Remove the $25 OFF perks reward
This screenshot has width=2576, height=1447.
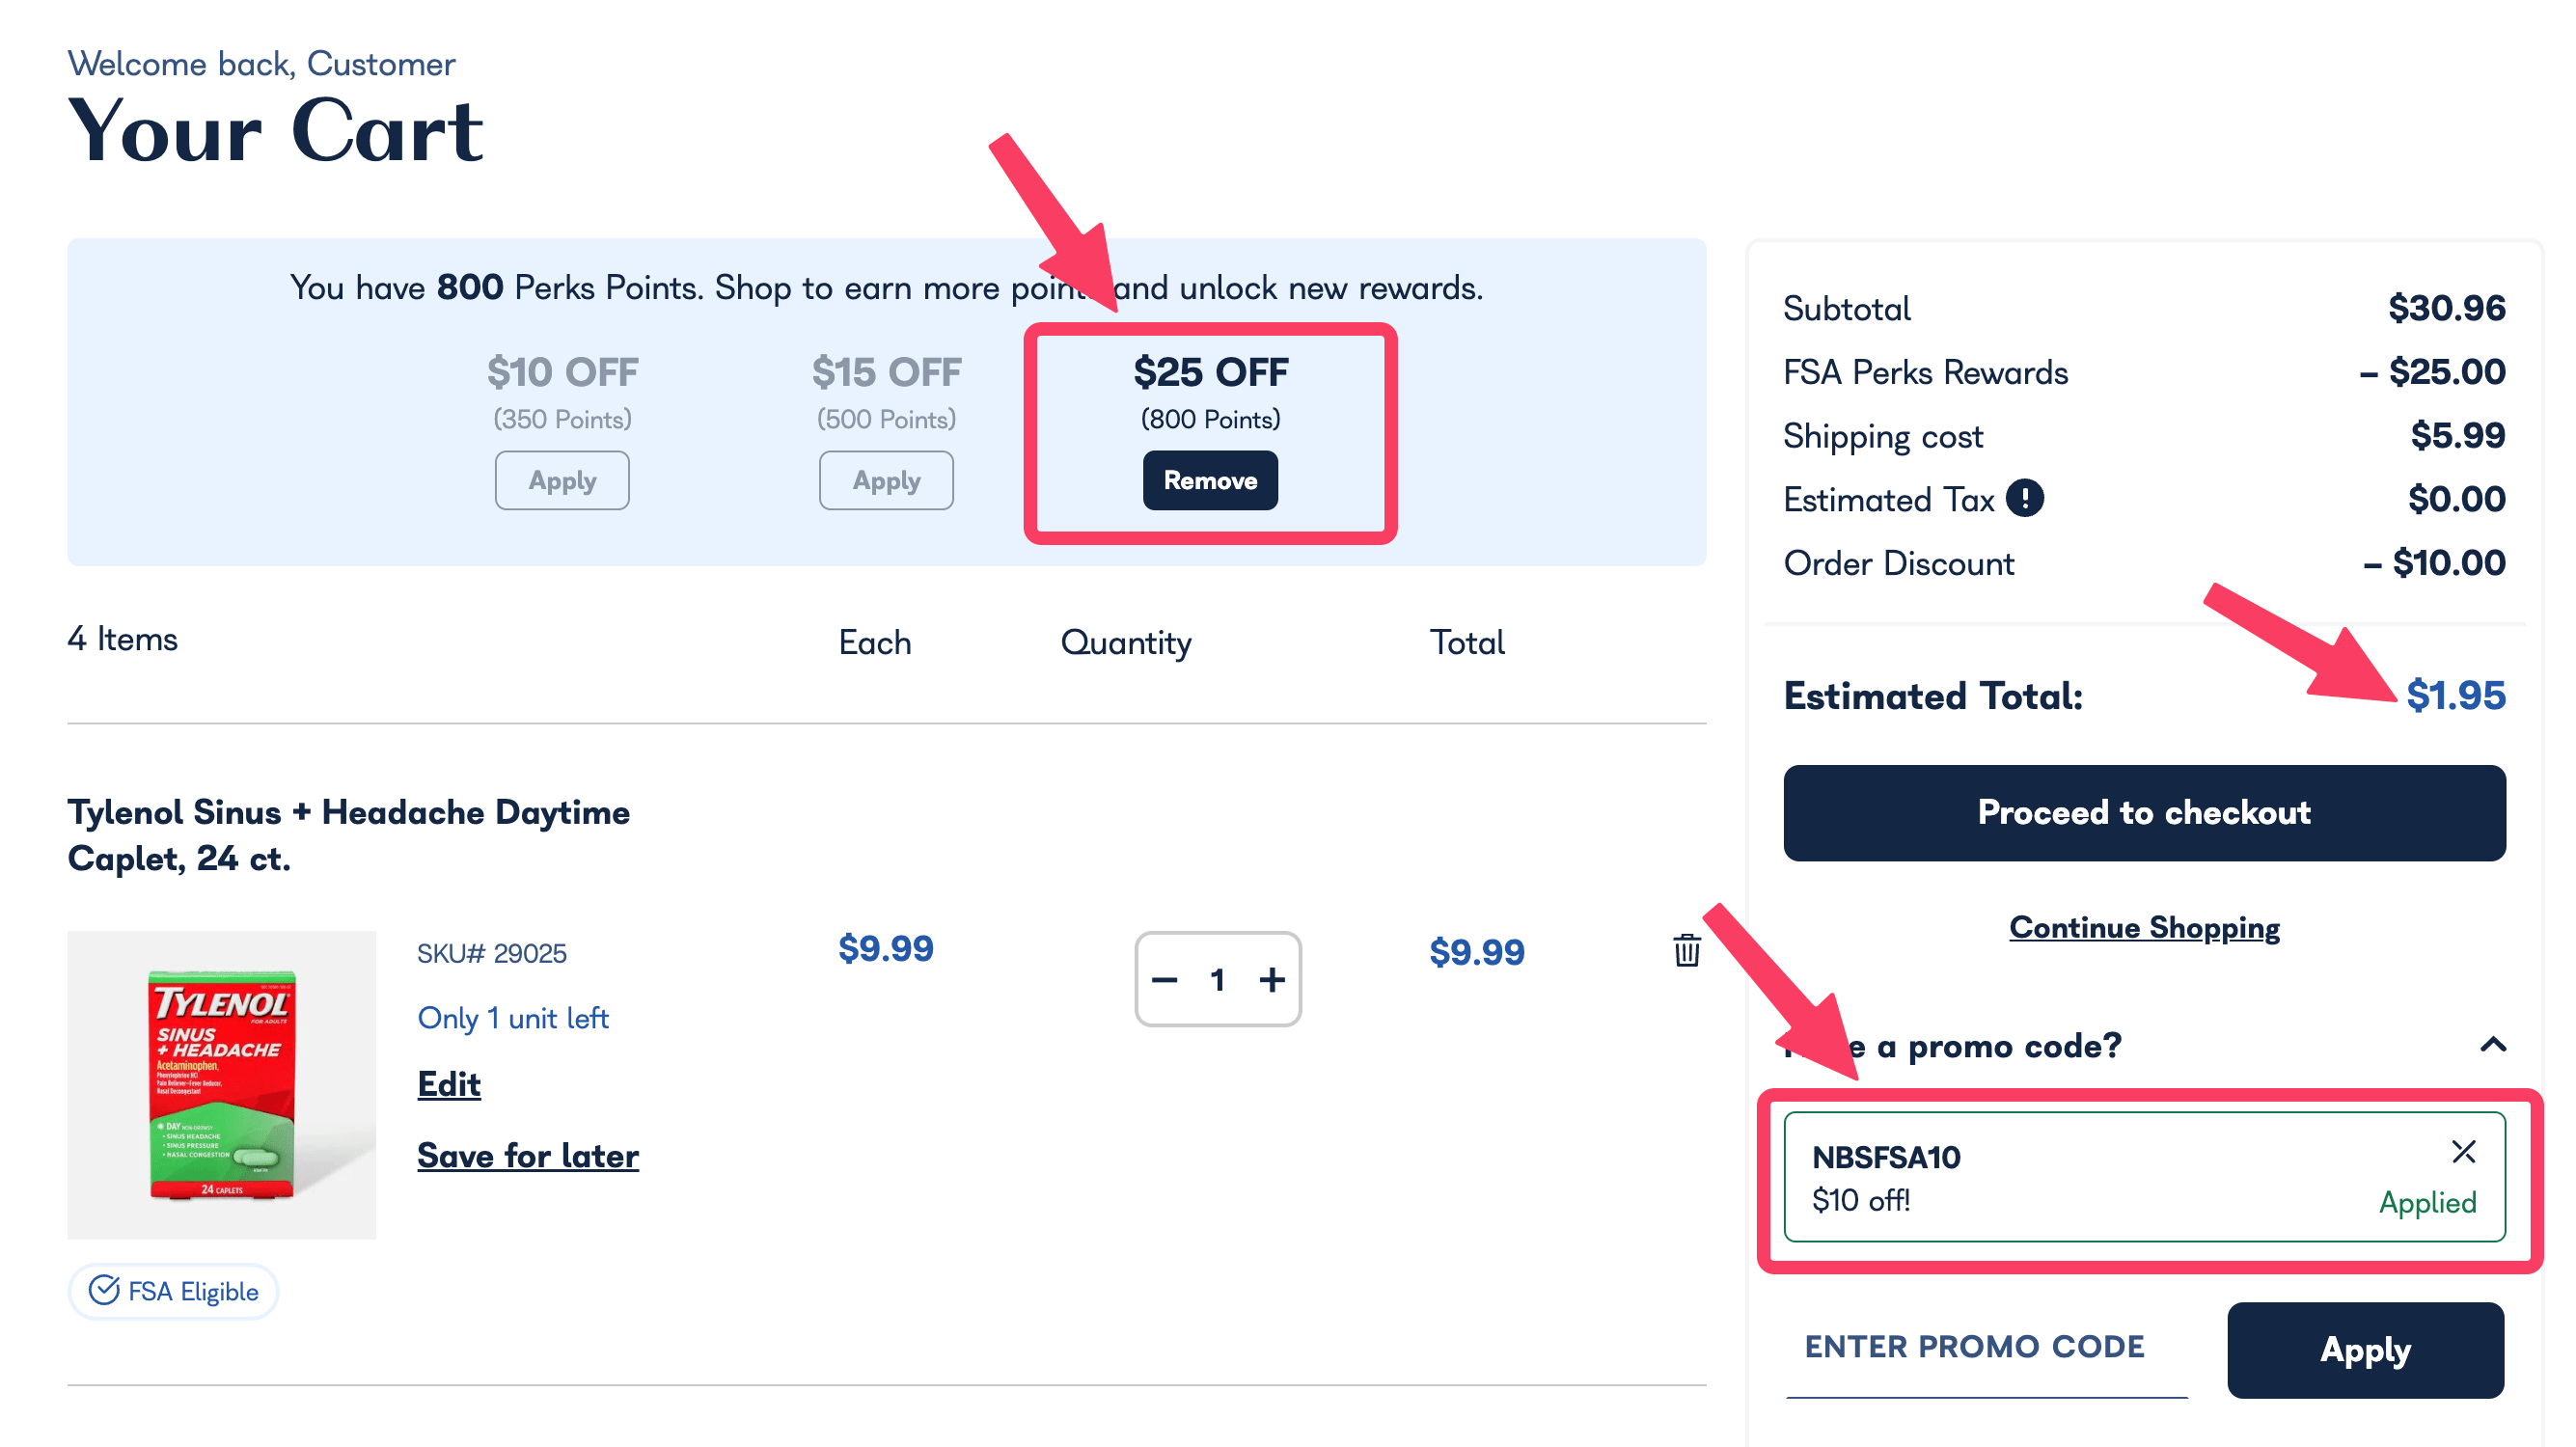[1210, 480]
